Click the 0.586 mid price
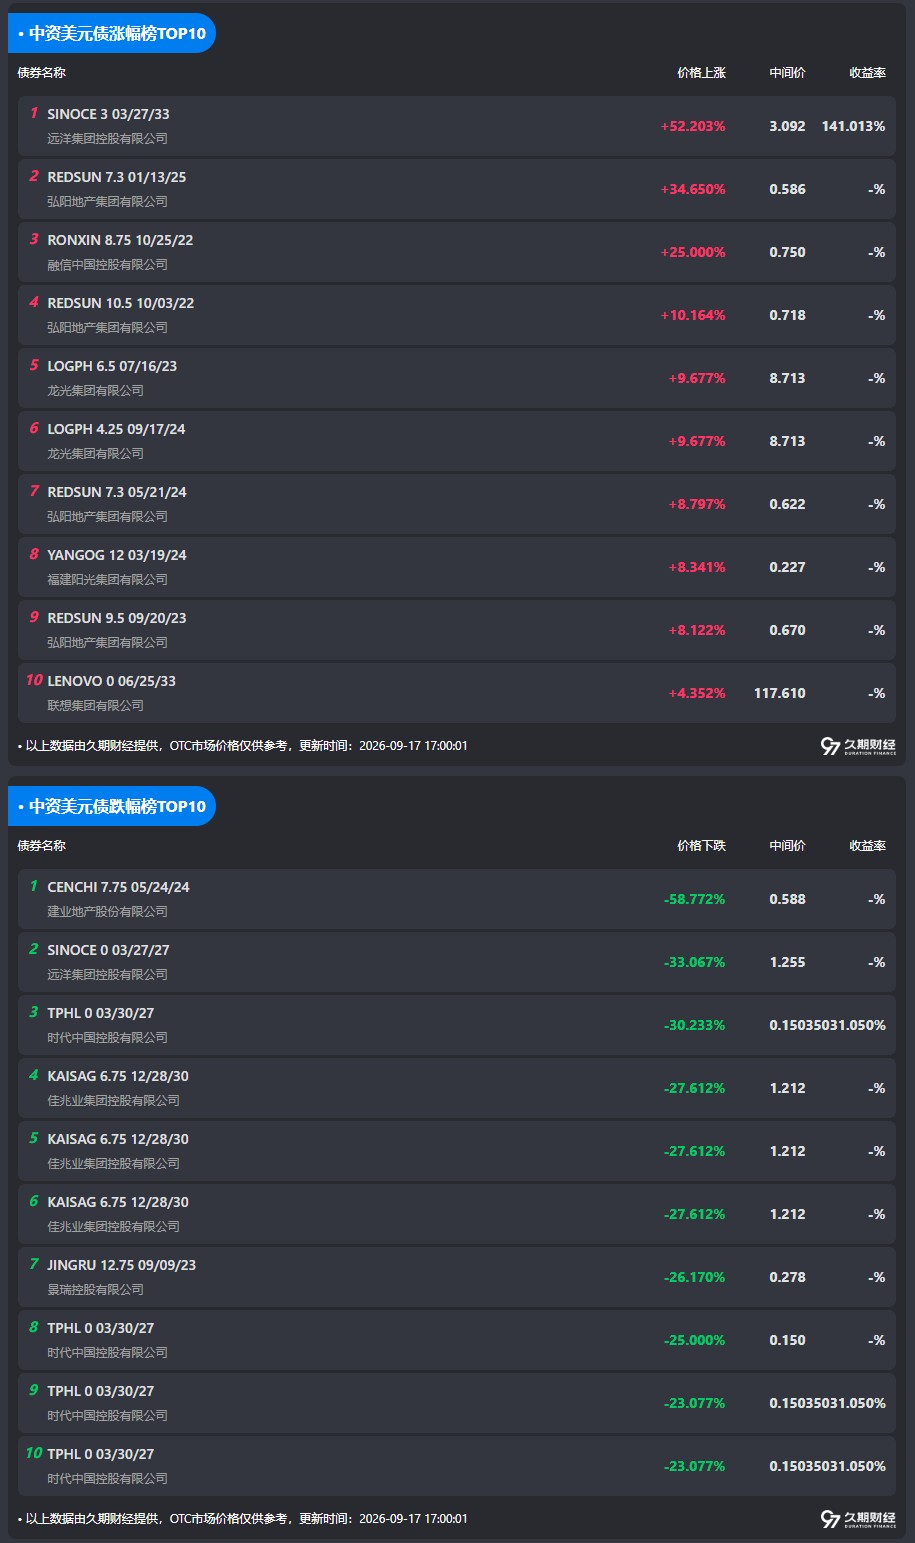 point(787,189)
